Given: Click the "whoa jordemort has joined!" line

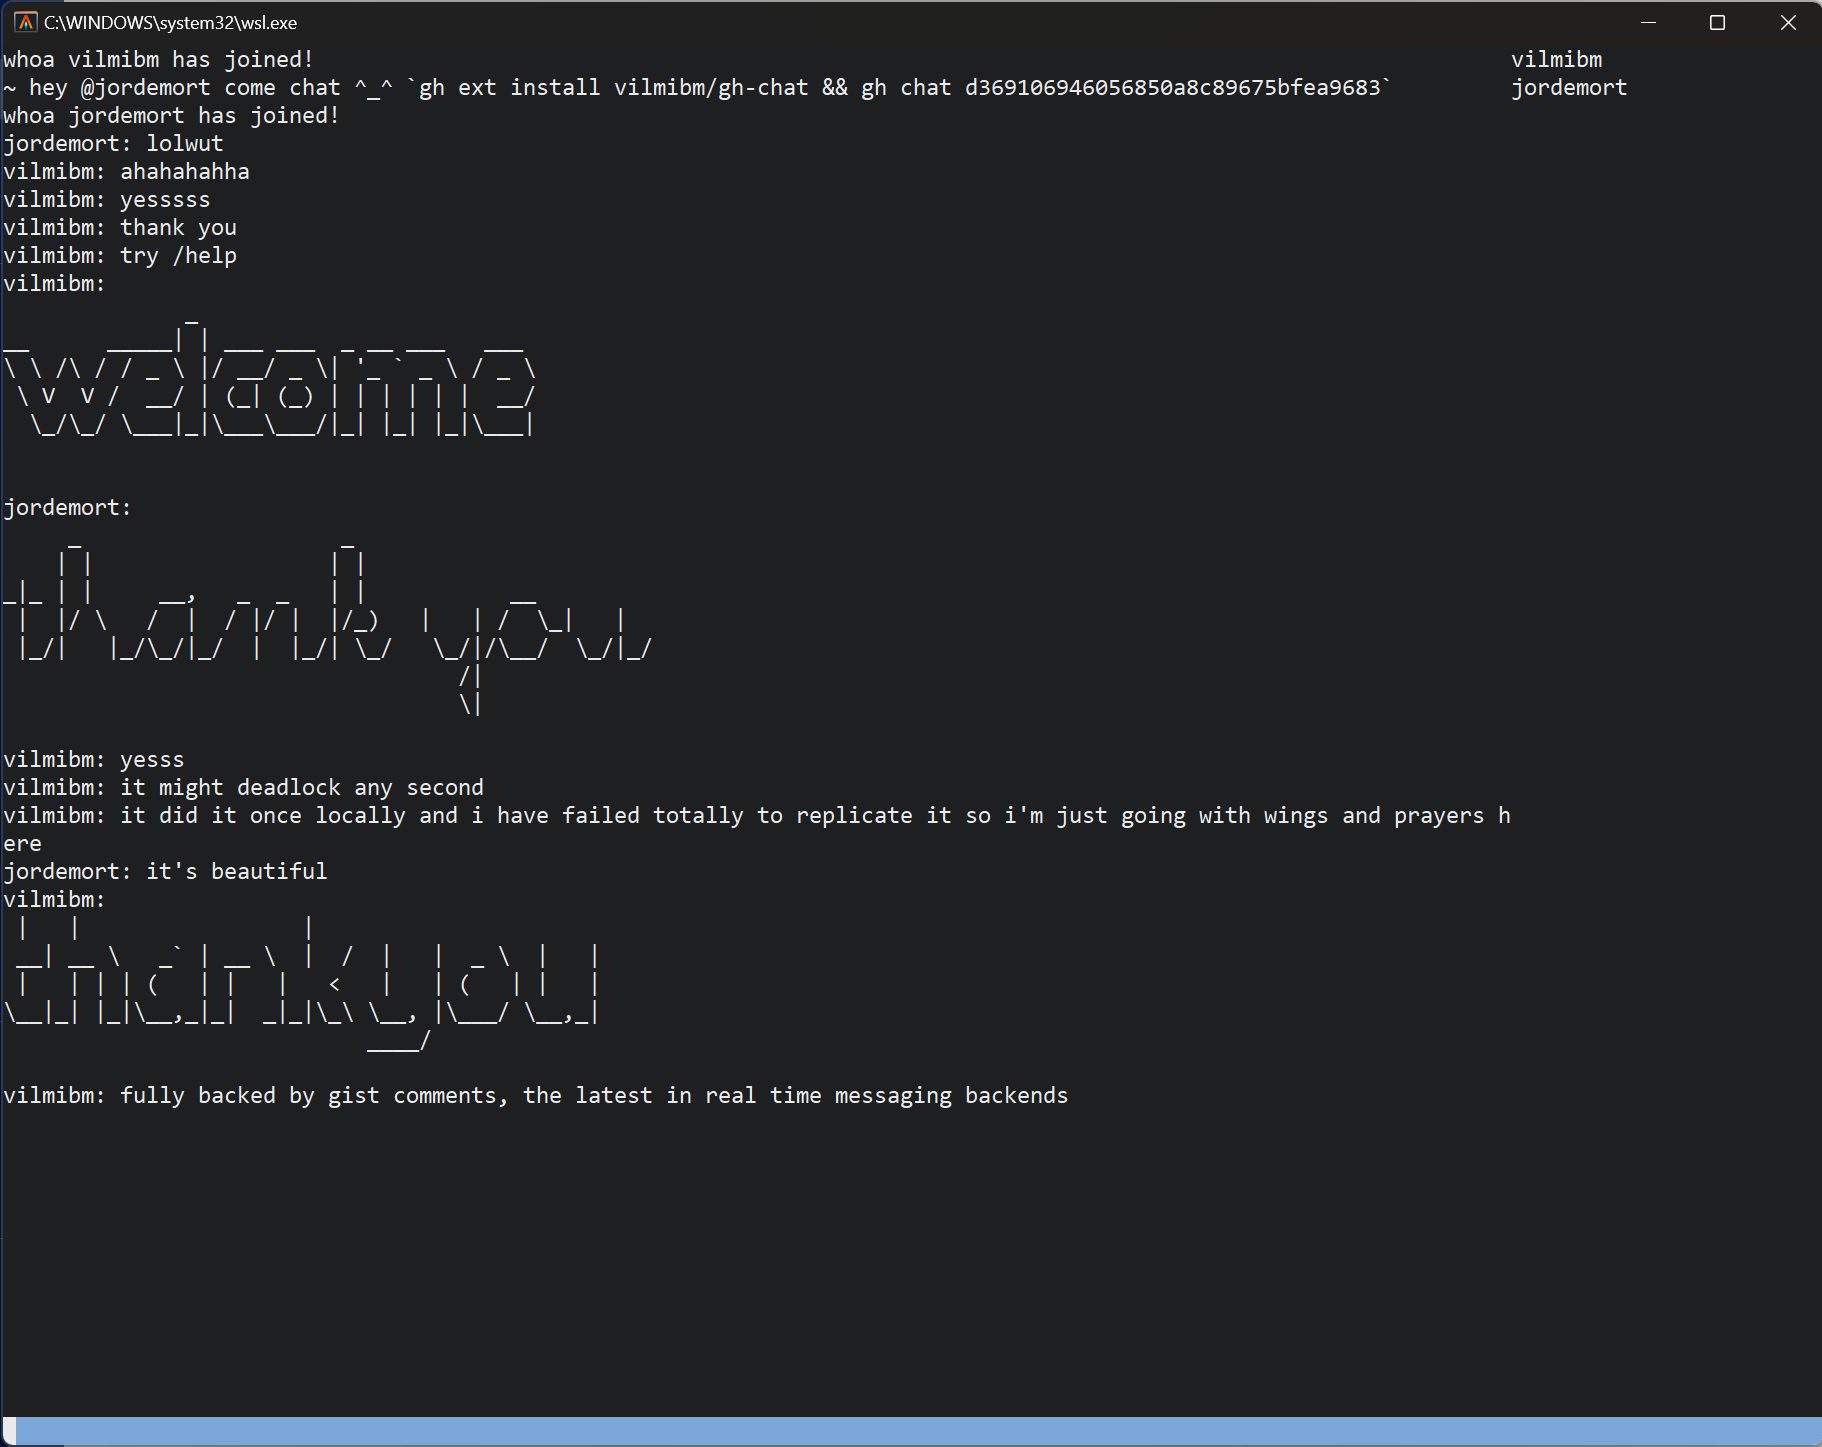Looking at the screenshot, I should [x=171, y=115].
